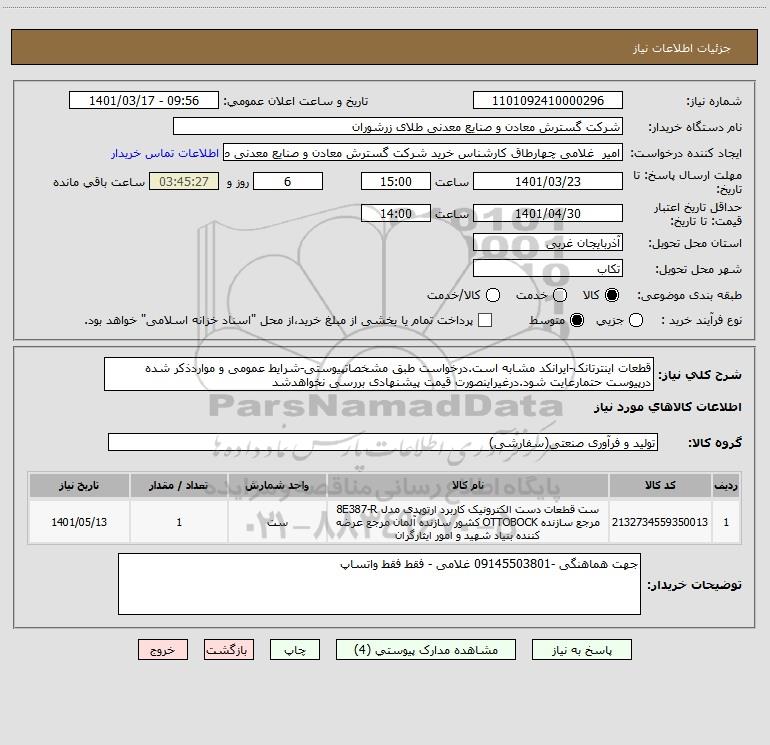Viewport: 770px width, 745px height.
Task: Select the خدمت radio button
Action: [x=560, y=295]
